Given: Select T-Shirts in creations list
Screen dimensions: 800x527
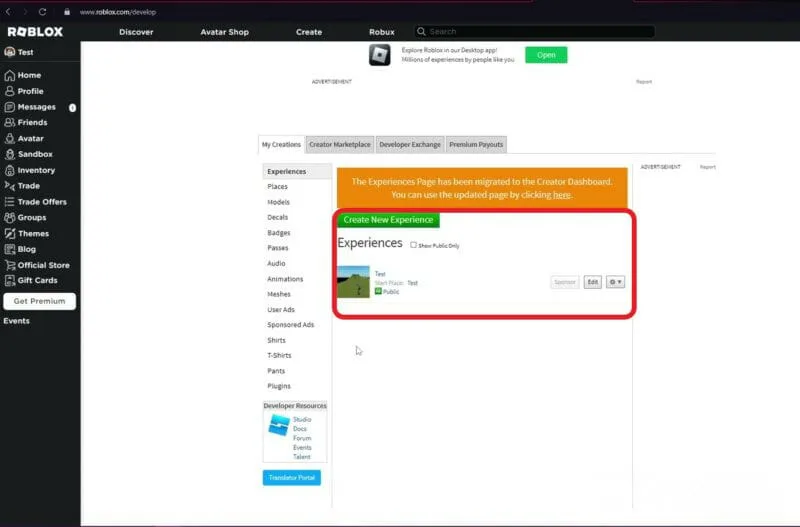Looking at the screenshot, I should tap(280, 356).
